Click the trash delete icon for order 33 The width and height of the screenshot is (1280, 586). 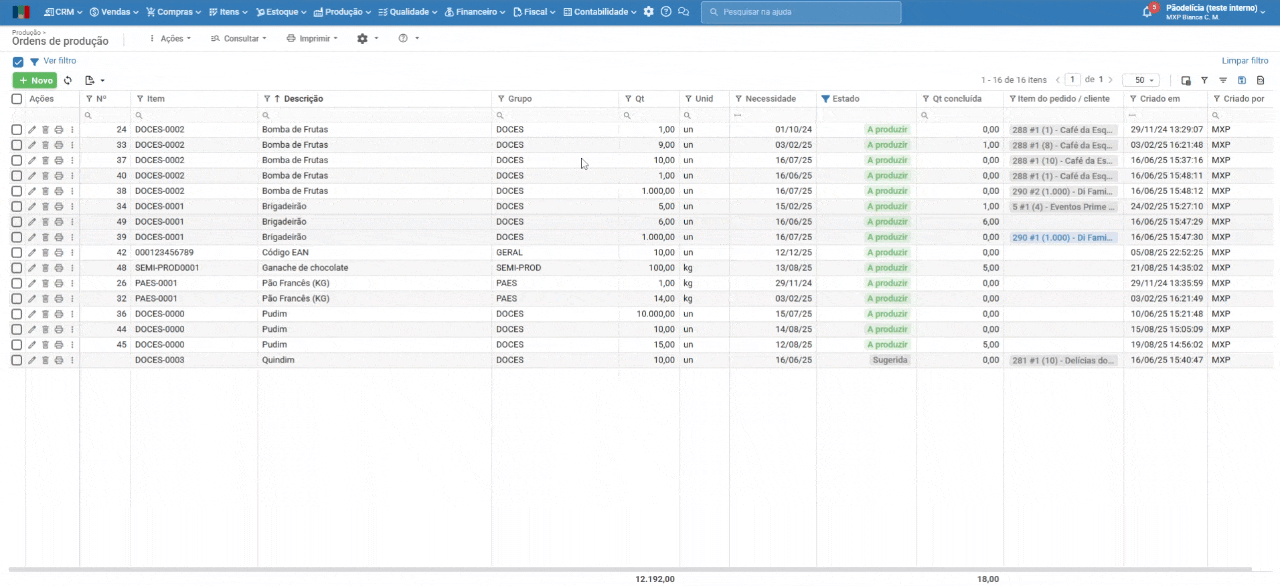coord(45,145)
